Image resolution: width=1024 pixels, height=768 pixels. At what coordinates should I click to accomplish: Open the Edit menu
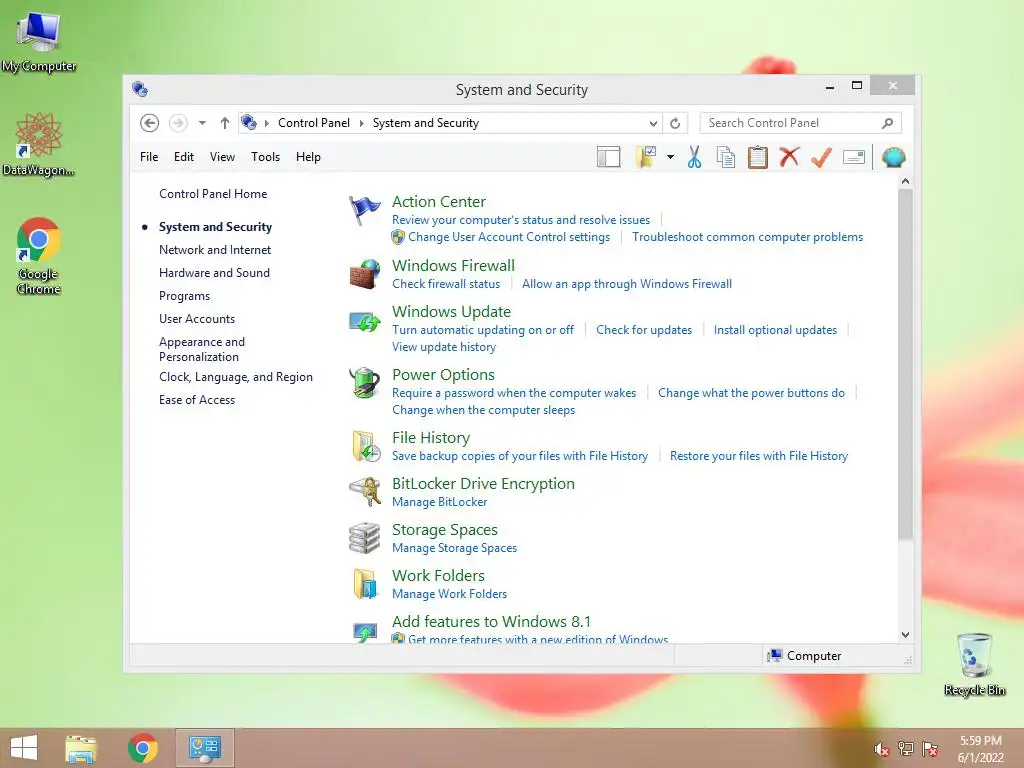tap(184, 157)
